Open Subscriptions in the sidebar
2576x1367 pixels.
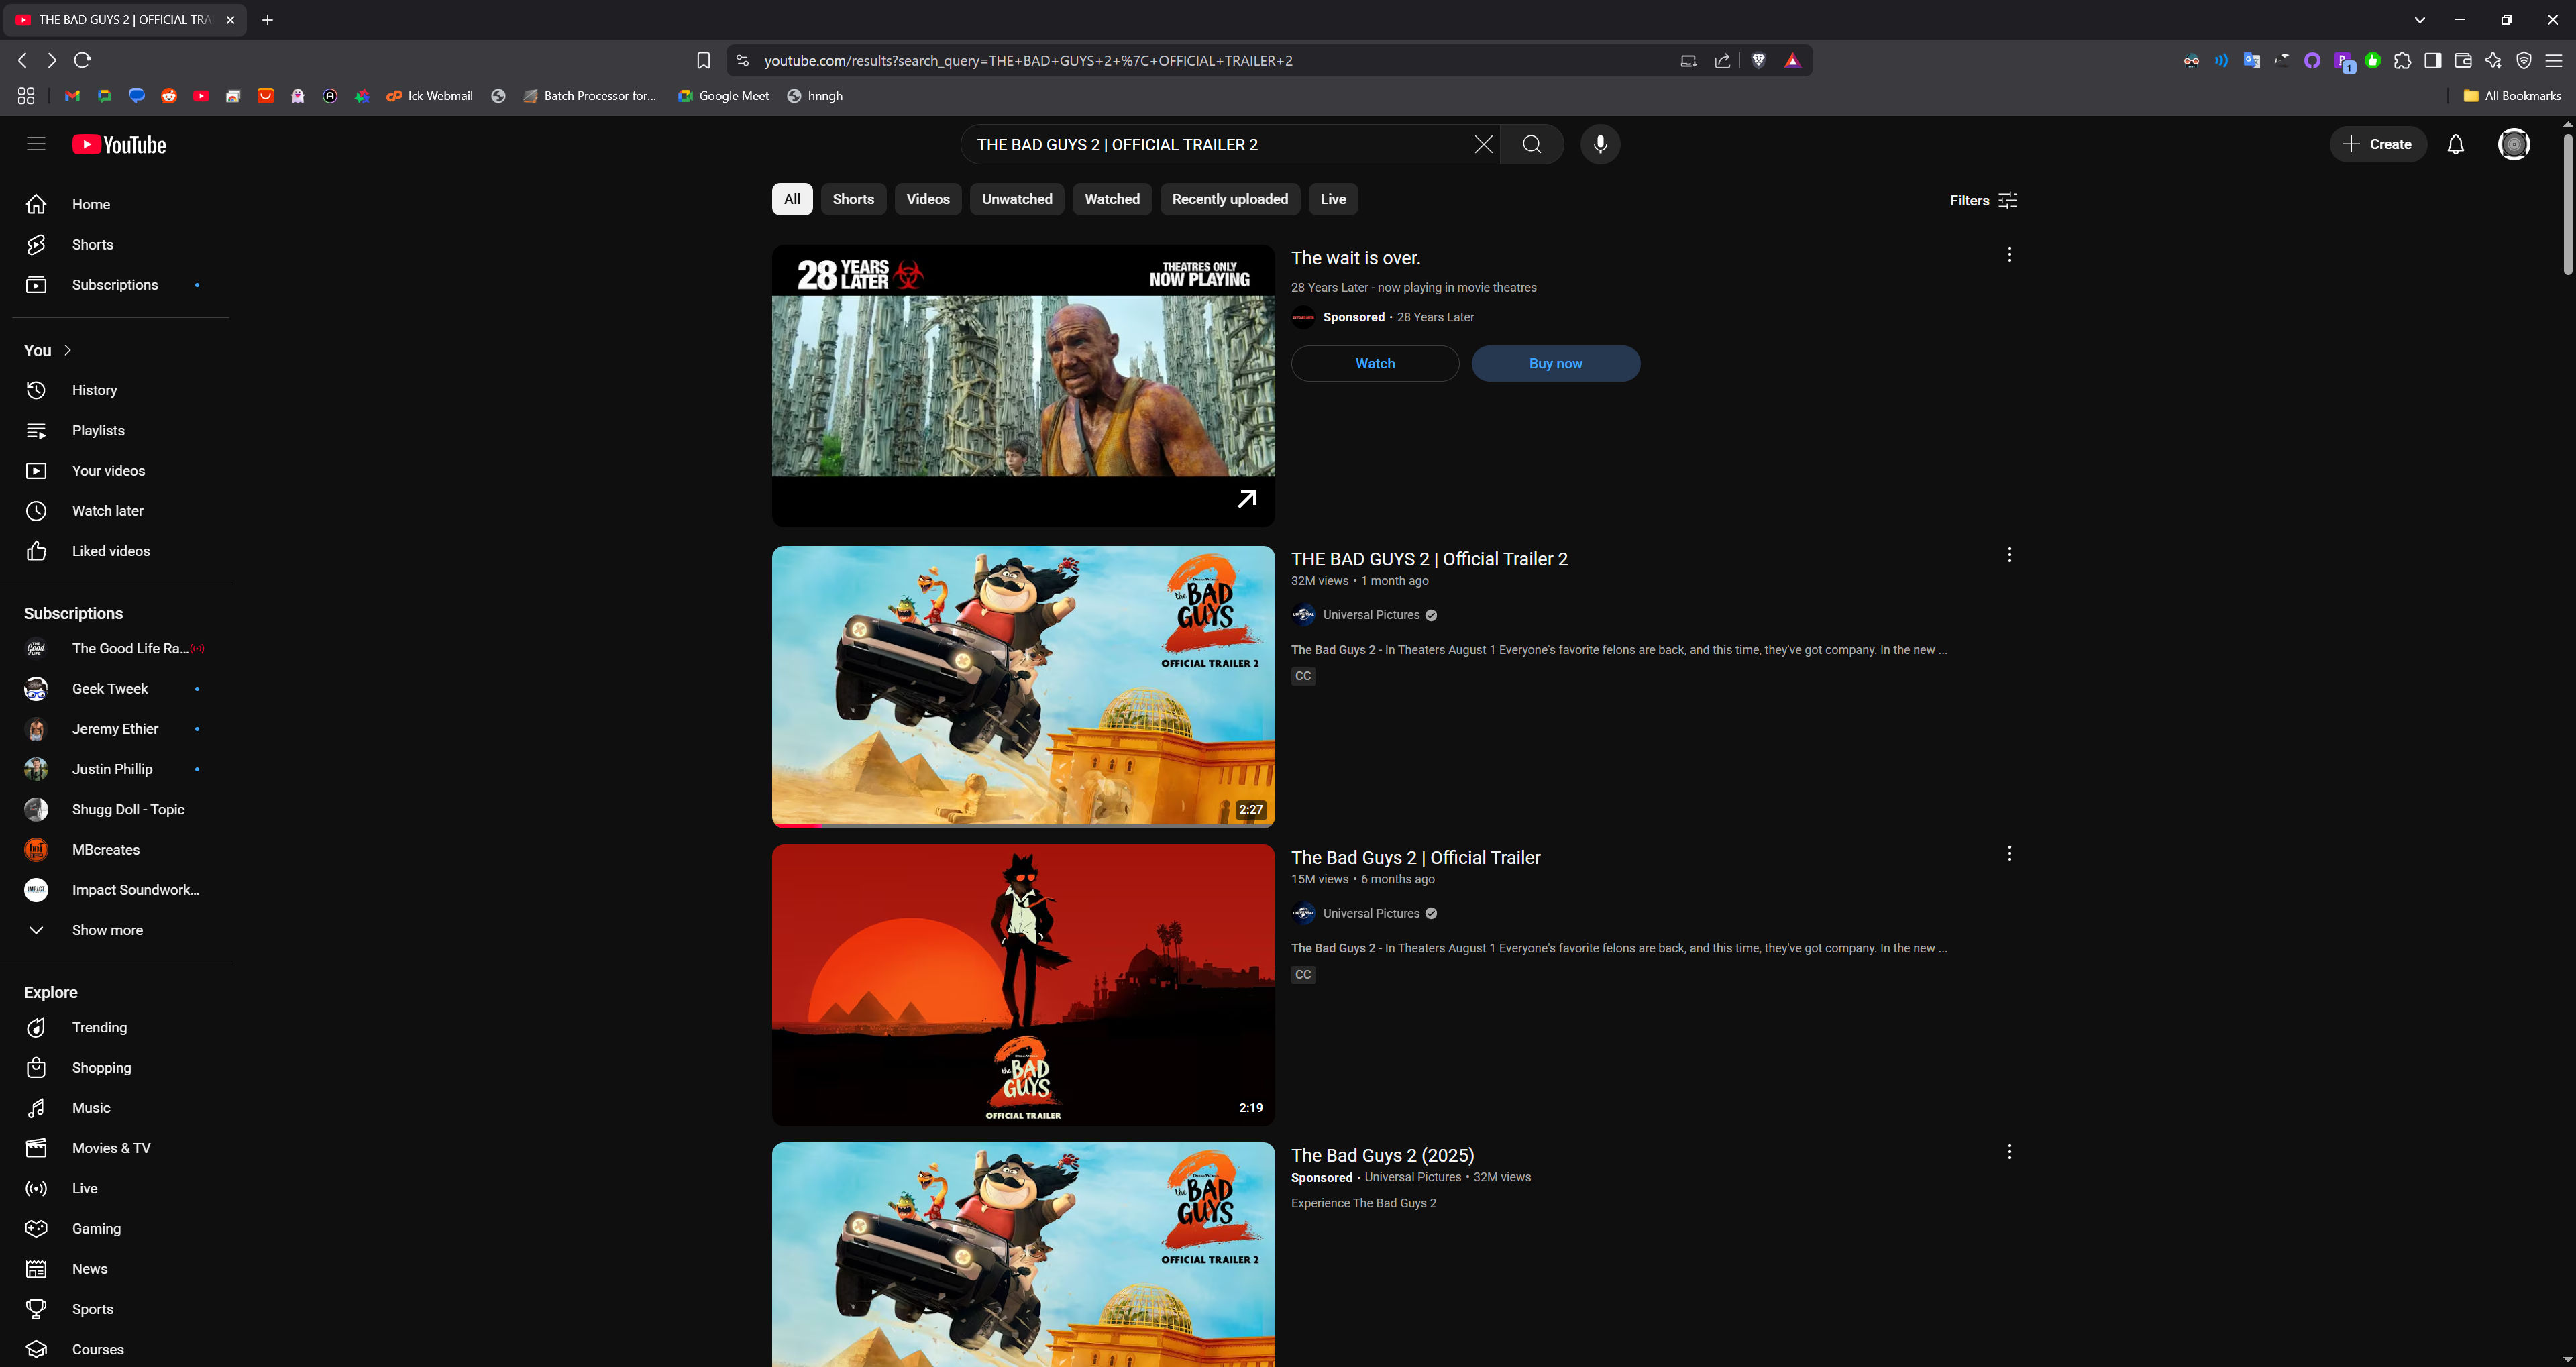point(115,285)
